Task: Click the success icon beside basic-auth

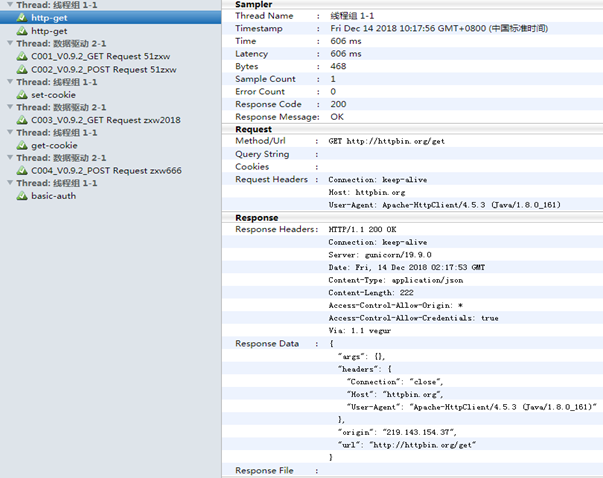Action: click(x=21, y=196)
